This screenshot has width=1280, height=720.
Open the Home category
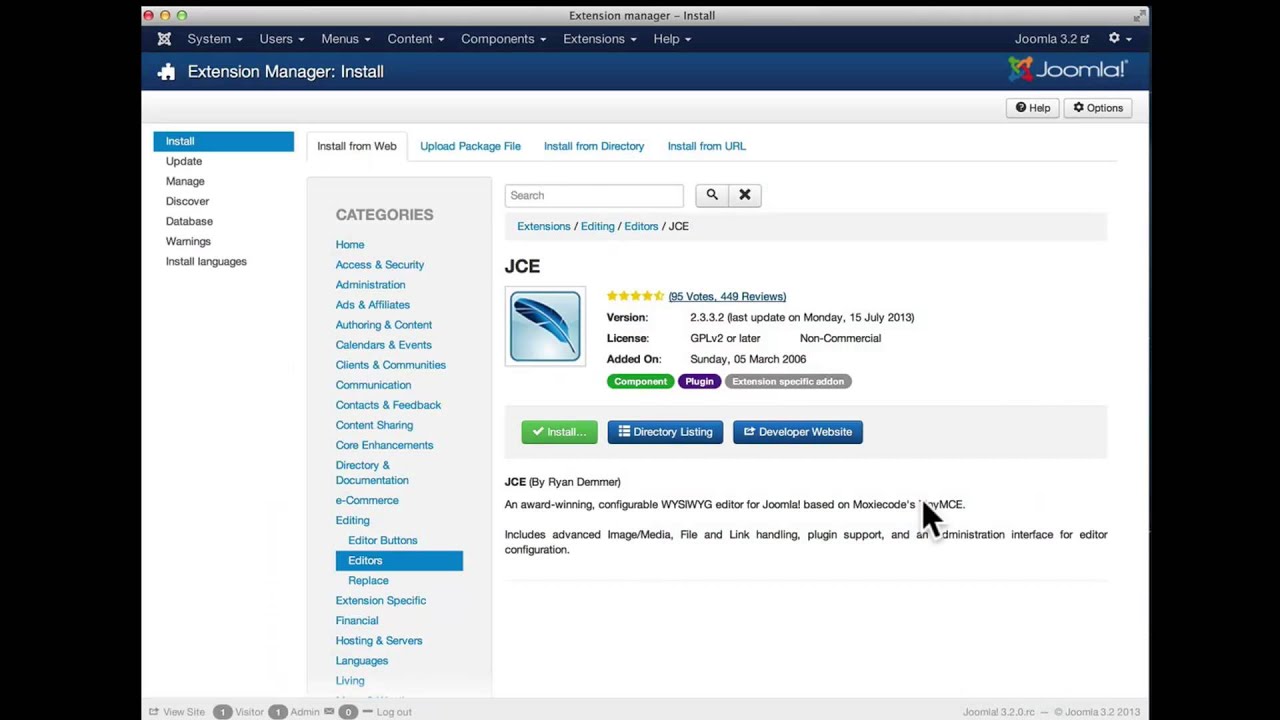point(350,244)
